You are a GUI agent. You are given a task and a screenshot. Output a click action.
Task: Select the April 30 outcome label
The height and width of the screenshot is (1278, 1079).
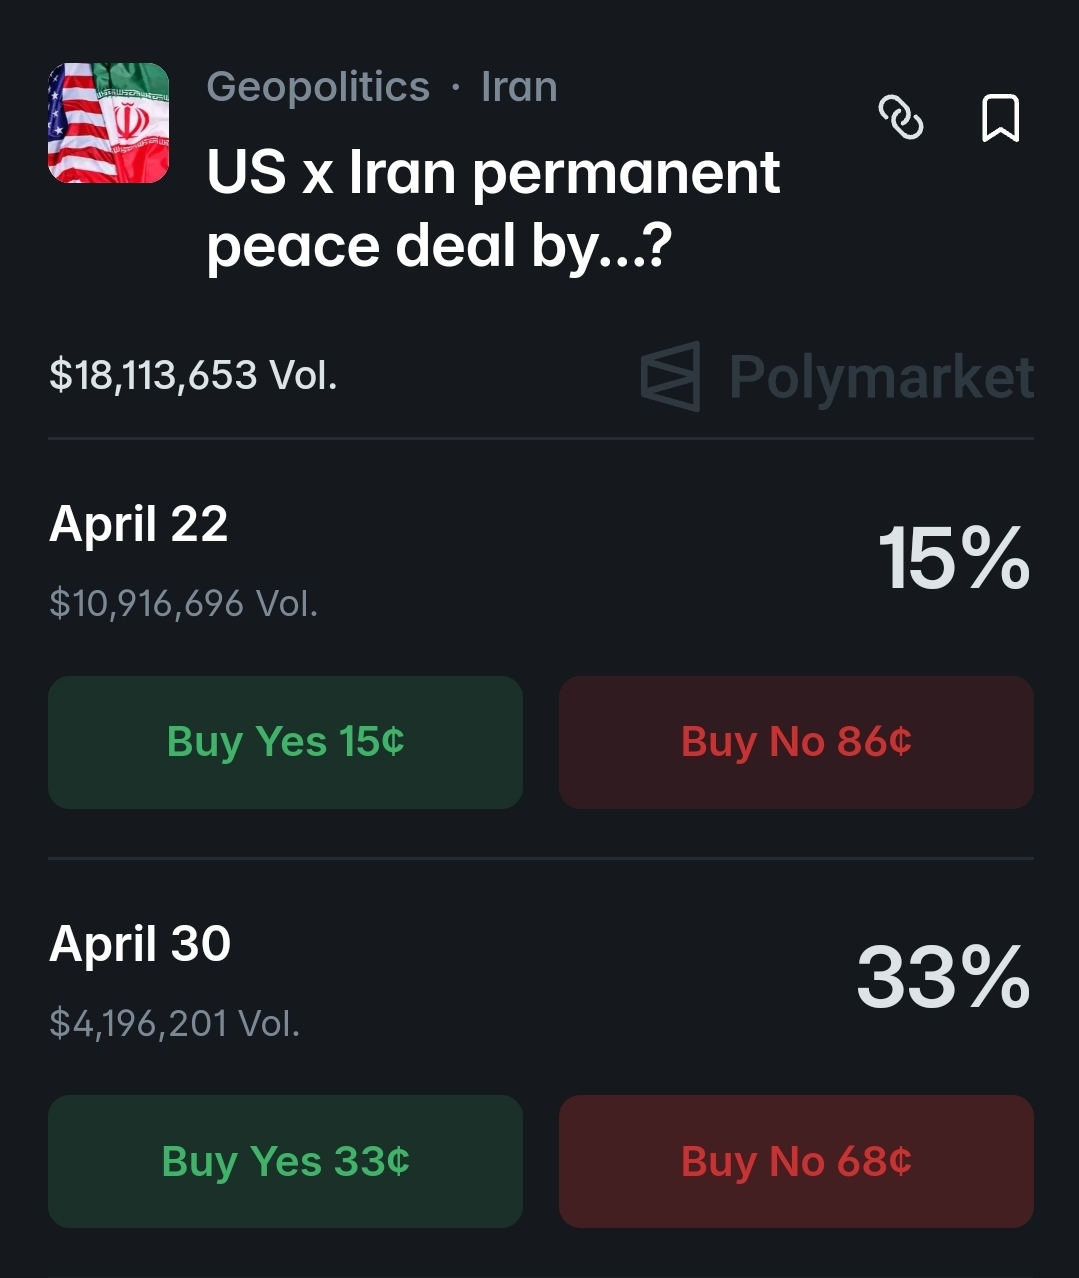click(140, 944)
